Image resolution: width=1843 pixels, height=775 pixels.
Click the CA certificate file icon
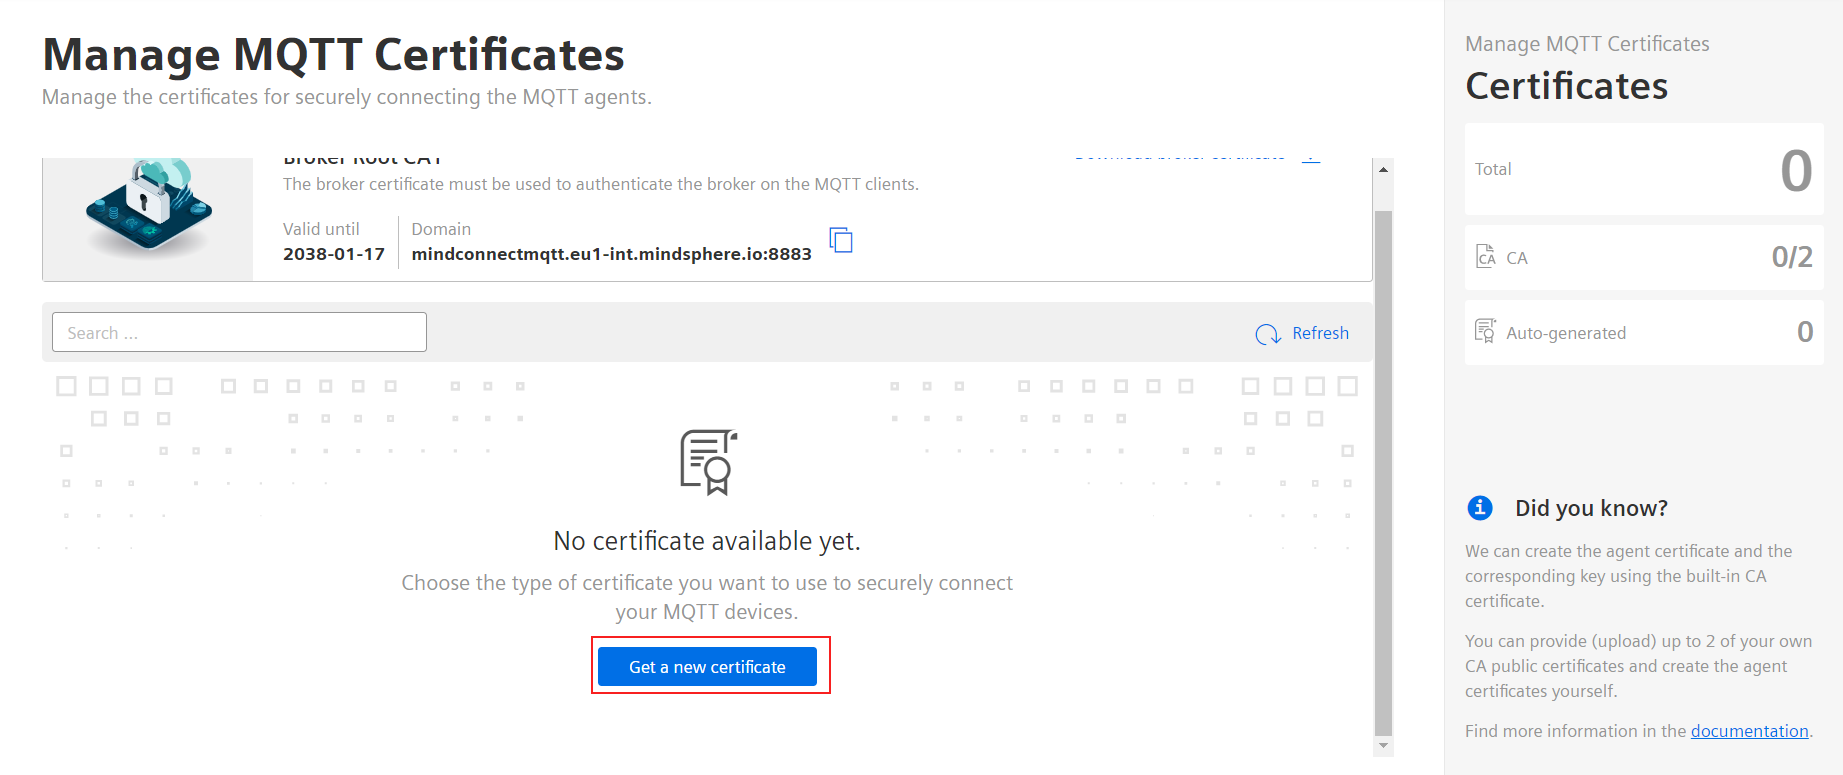tap(1486, 257)
